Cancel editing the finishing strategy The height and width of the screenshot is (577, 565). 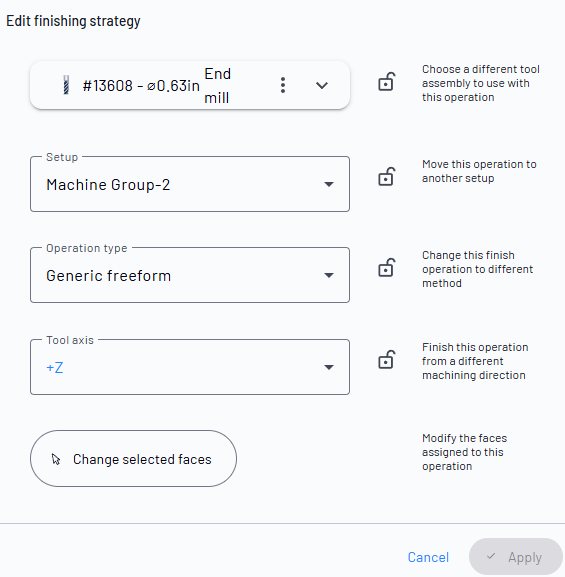pos(428,557)
